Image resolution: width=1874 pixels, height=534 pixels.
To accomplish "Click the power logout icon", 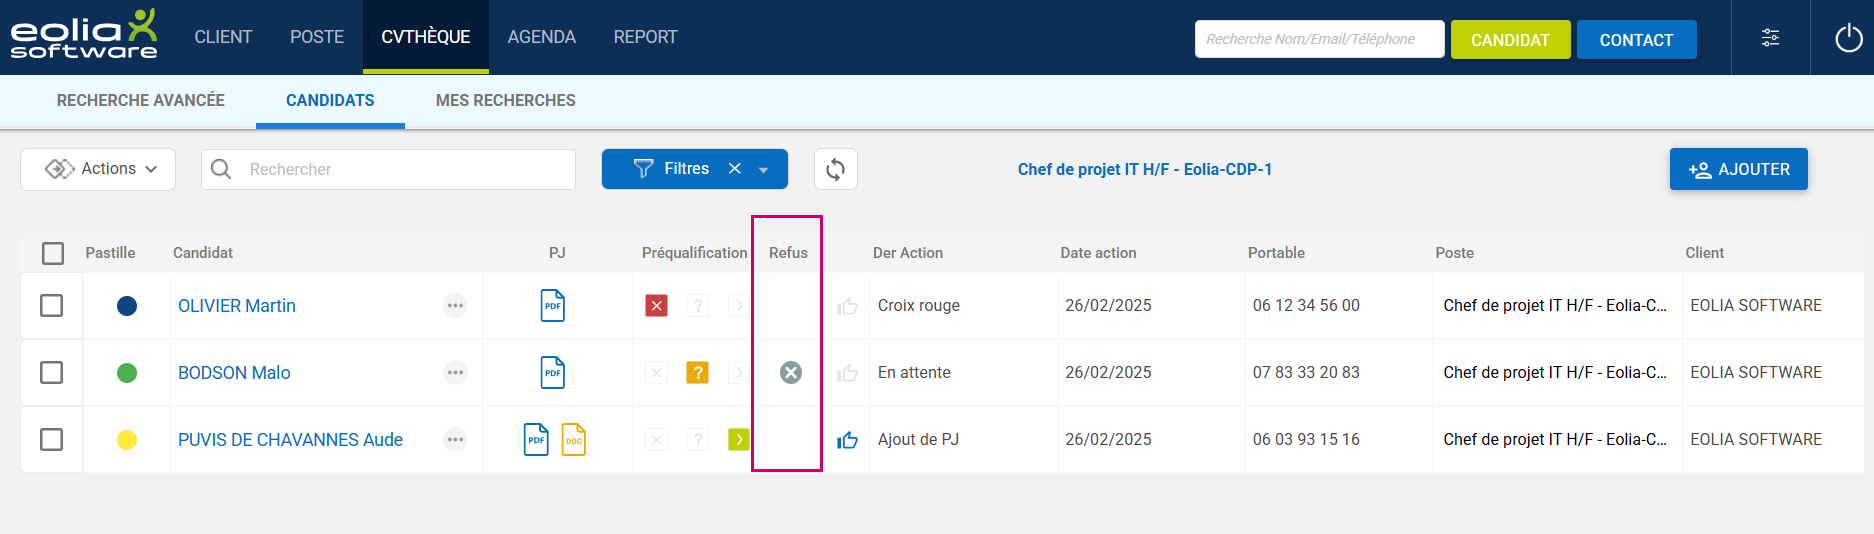I will (x=1848, y=38).
